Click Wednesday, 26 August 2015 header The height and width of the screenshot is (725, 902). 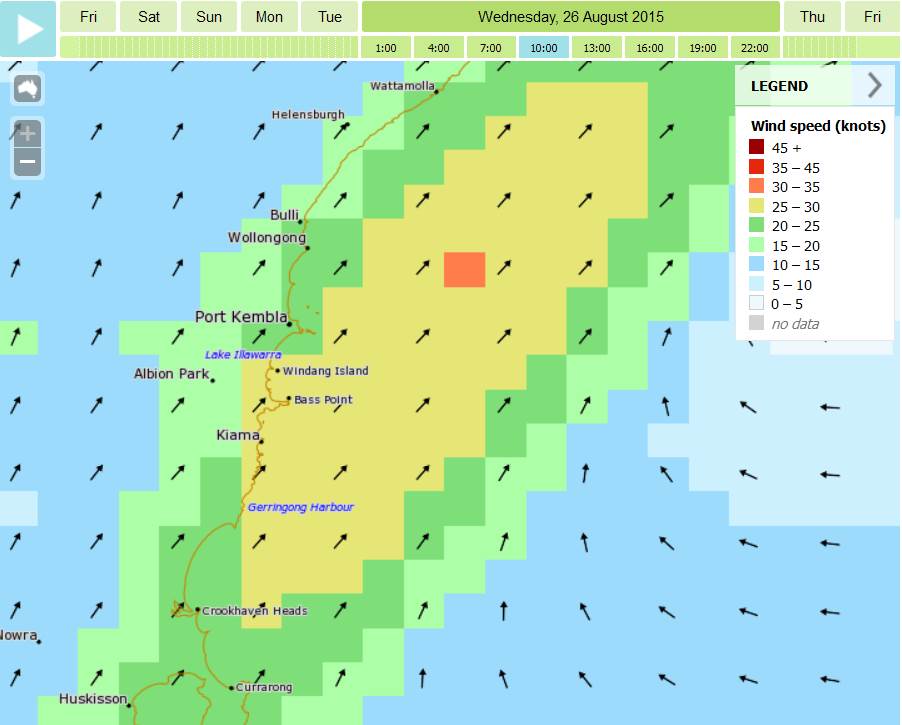click(x=570, y=17)
